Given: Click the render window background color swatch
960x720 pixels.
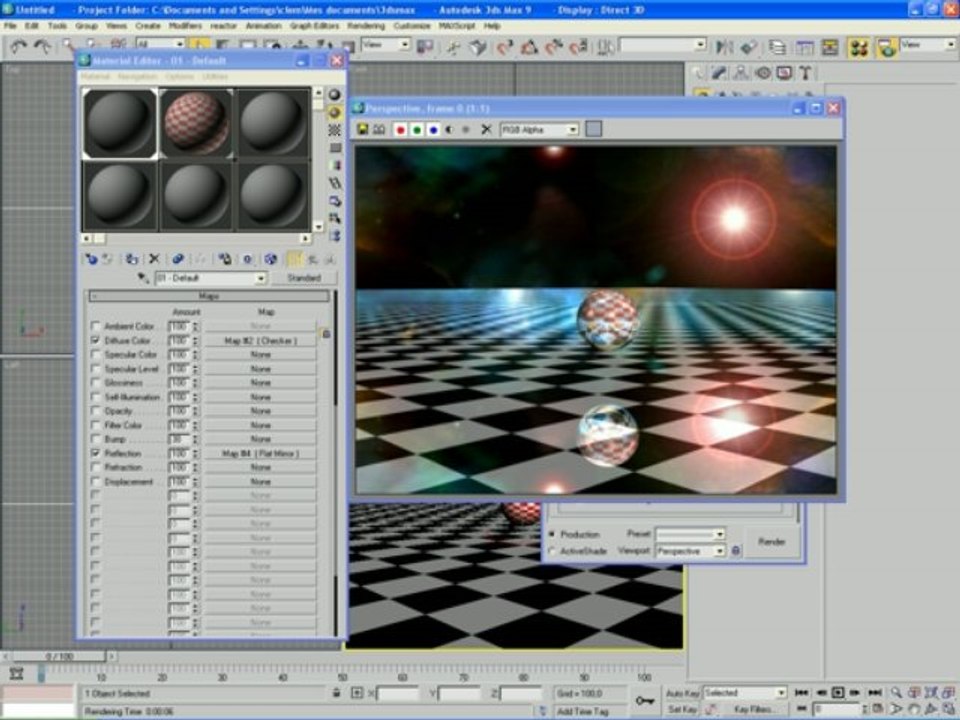Looking at the screenshot, I should coord(593,129).
